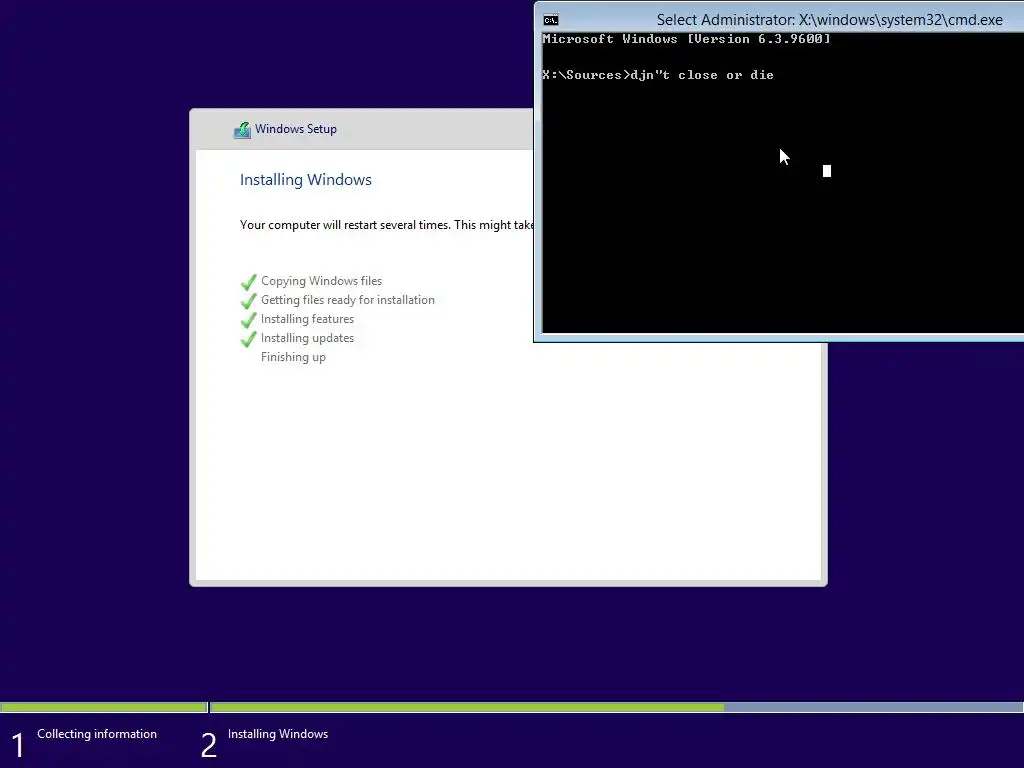Click the 'Installing updates' step text
Image resolution: width=1024 pixels, height=768 pixels.
point(307,338)
